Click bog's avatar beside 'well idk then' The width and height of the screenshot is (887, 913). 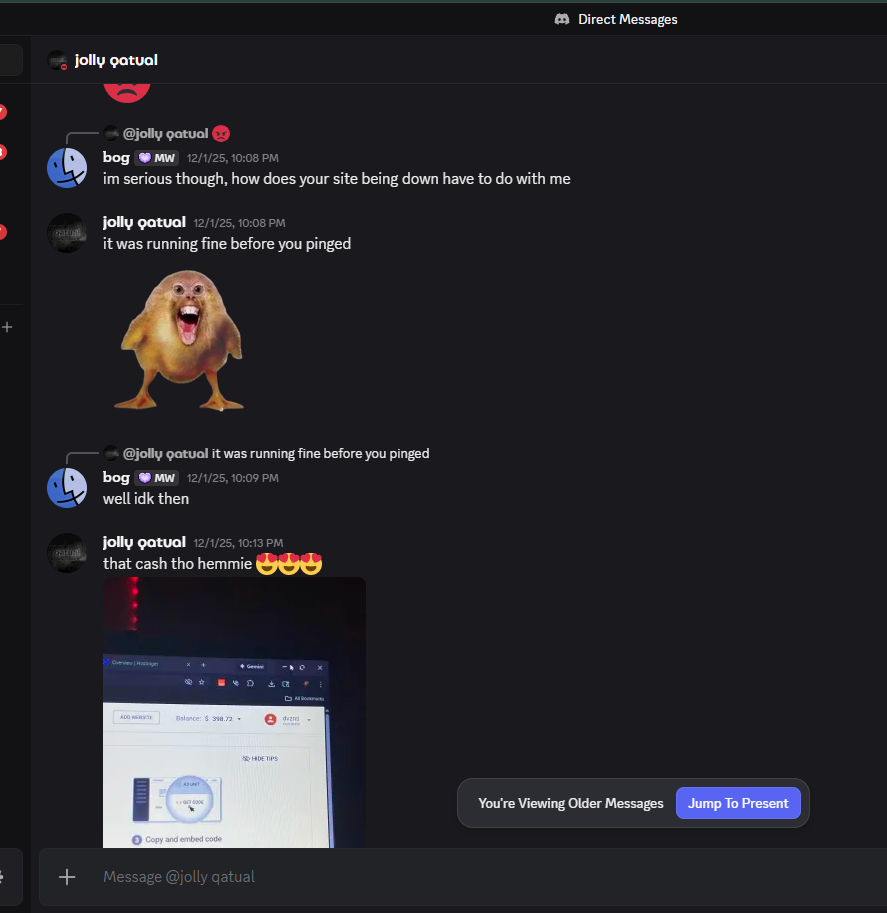point(67,488)
